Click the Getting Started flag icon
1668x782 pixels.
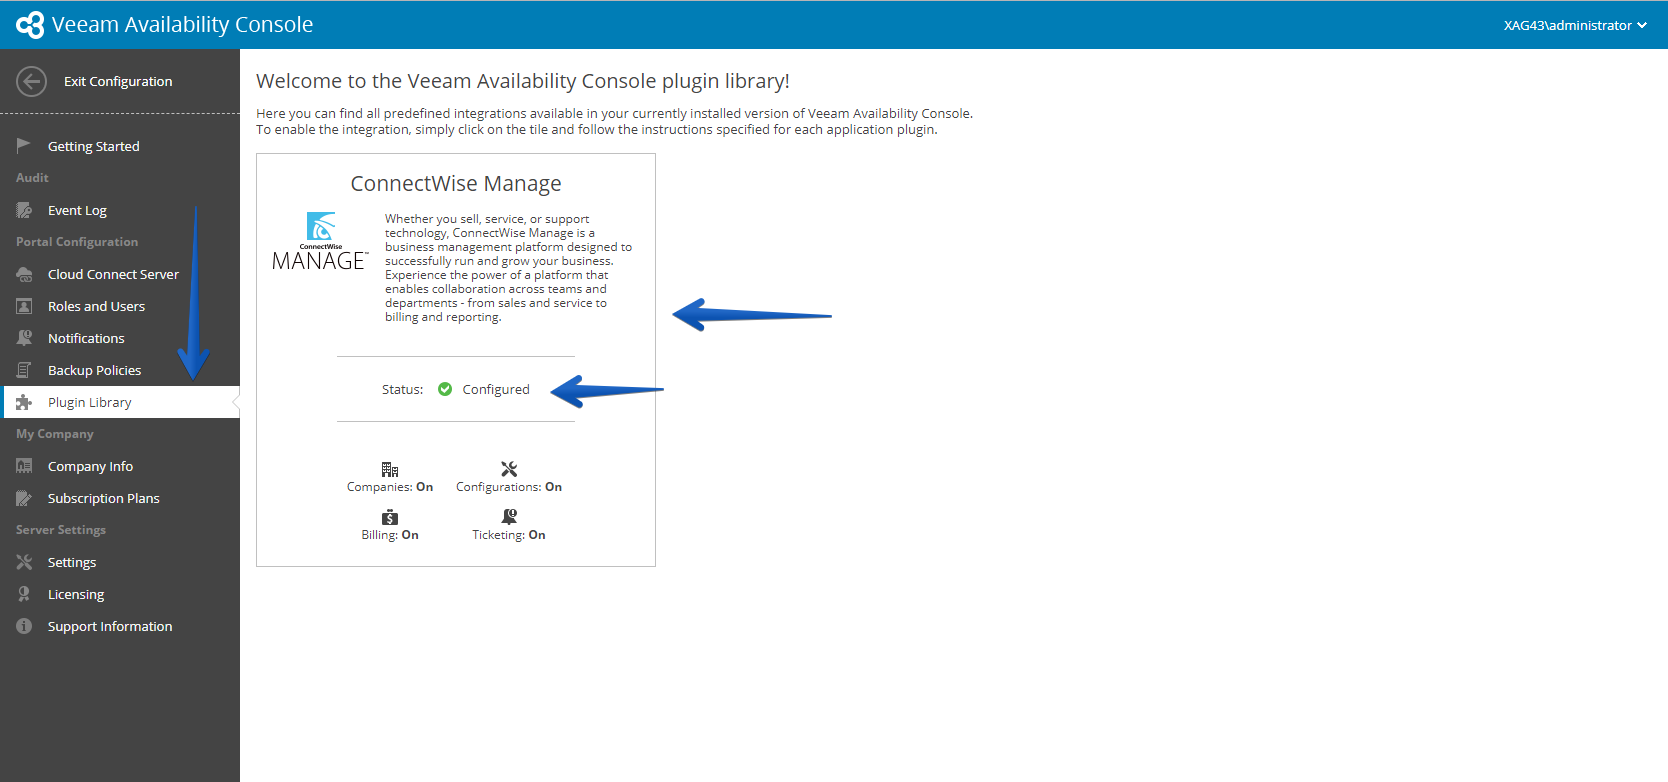pos(24,146)
